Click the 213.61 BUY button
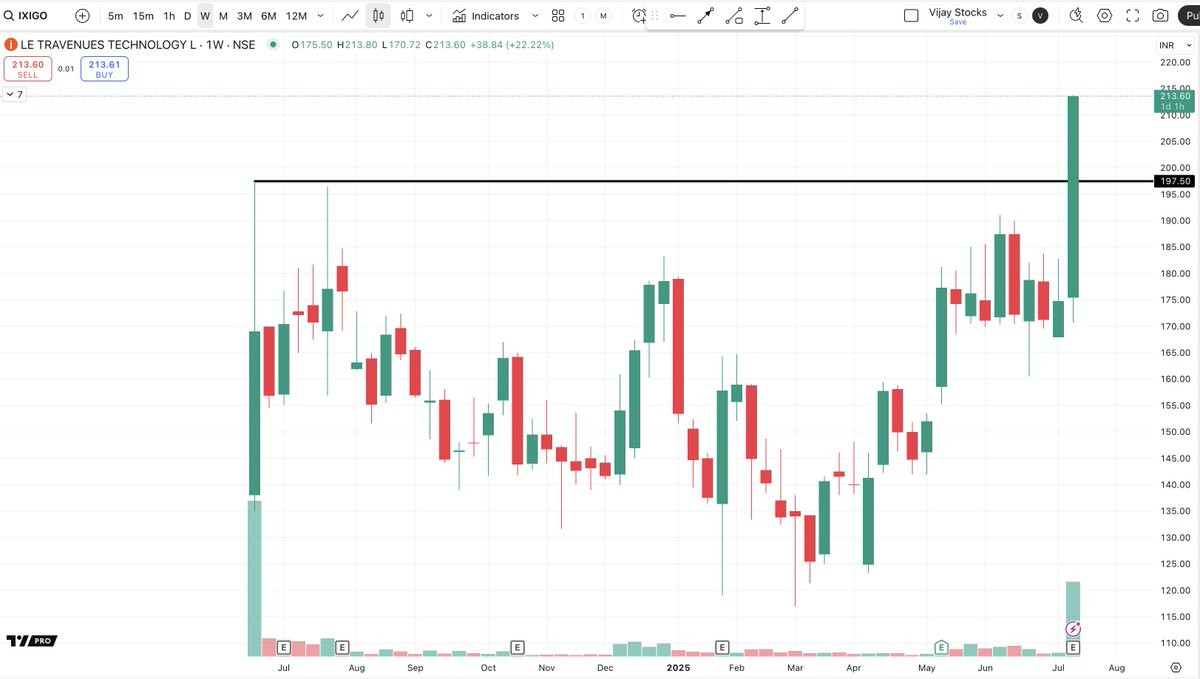This screenshot has height=679, width=1200. coord(104,69)
